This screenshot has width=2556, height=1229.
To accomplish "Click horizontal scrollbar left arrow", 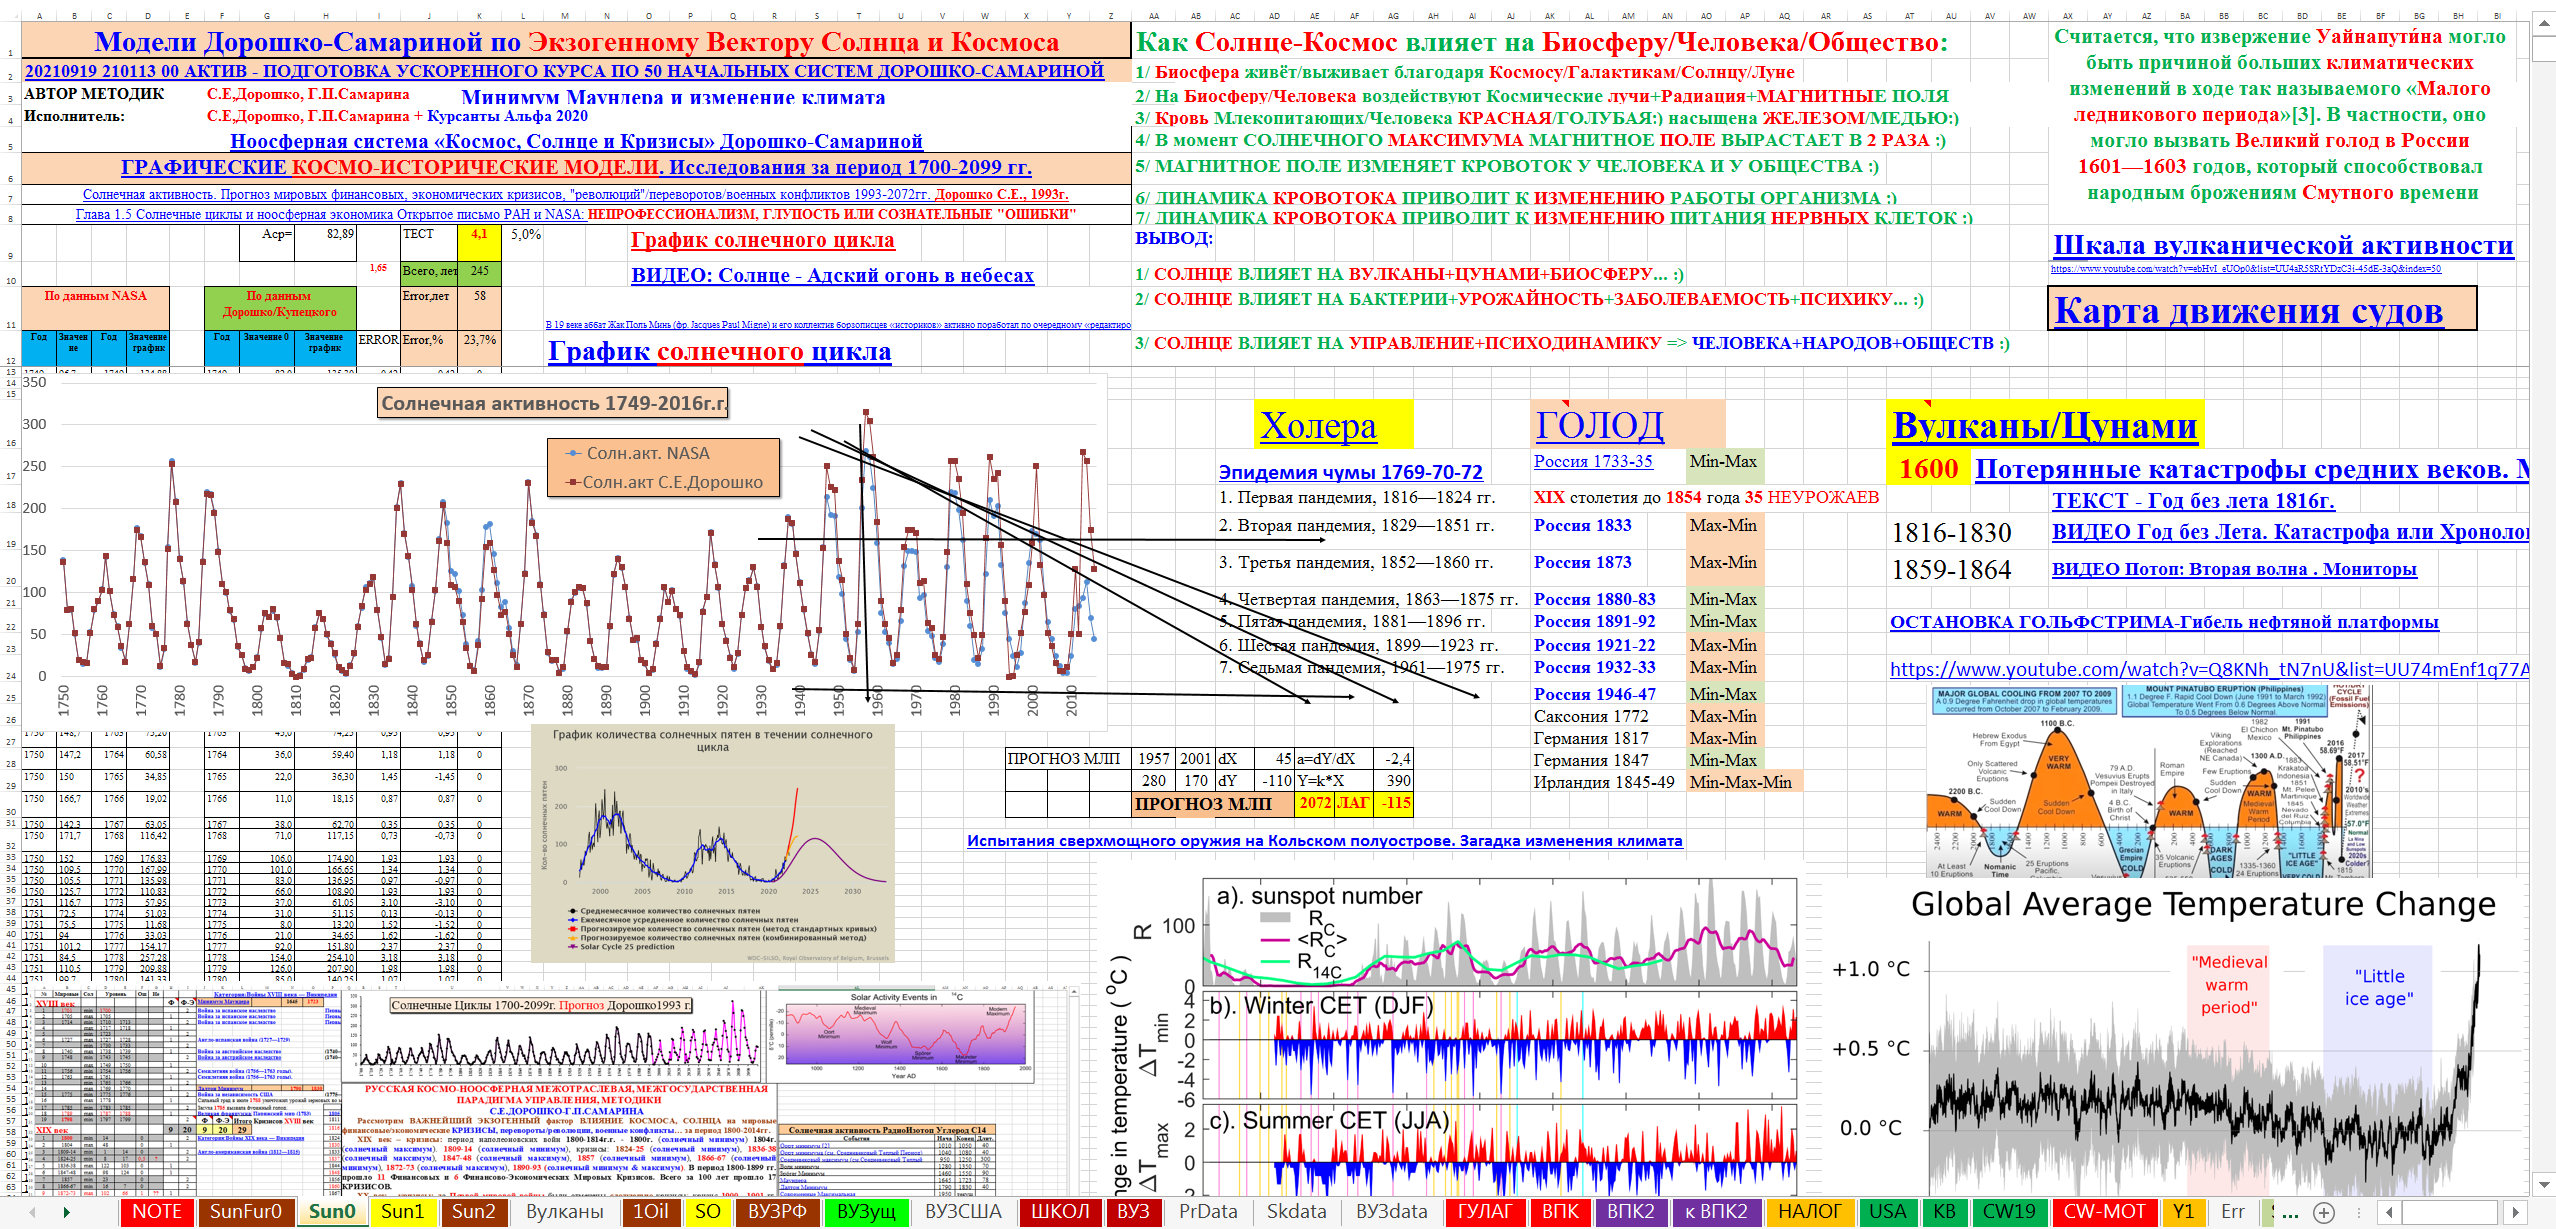I will tap(2390, 1212).
